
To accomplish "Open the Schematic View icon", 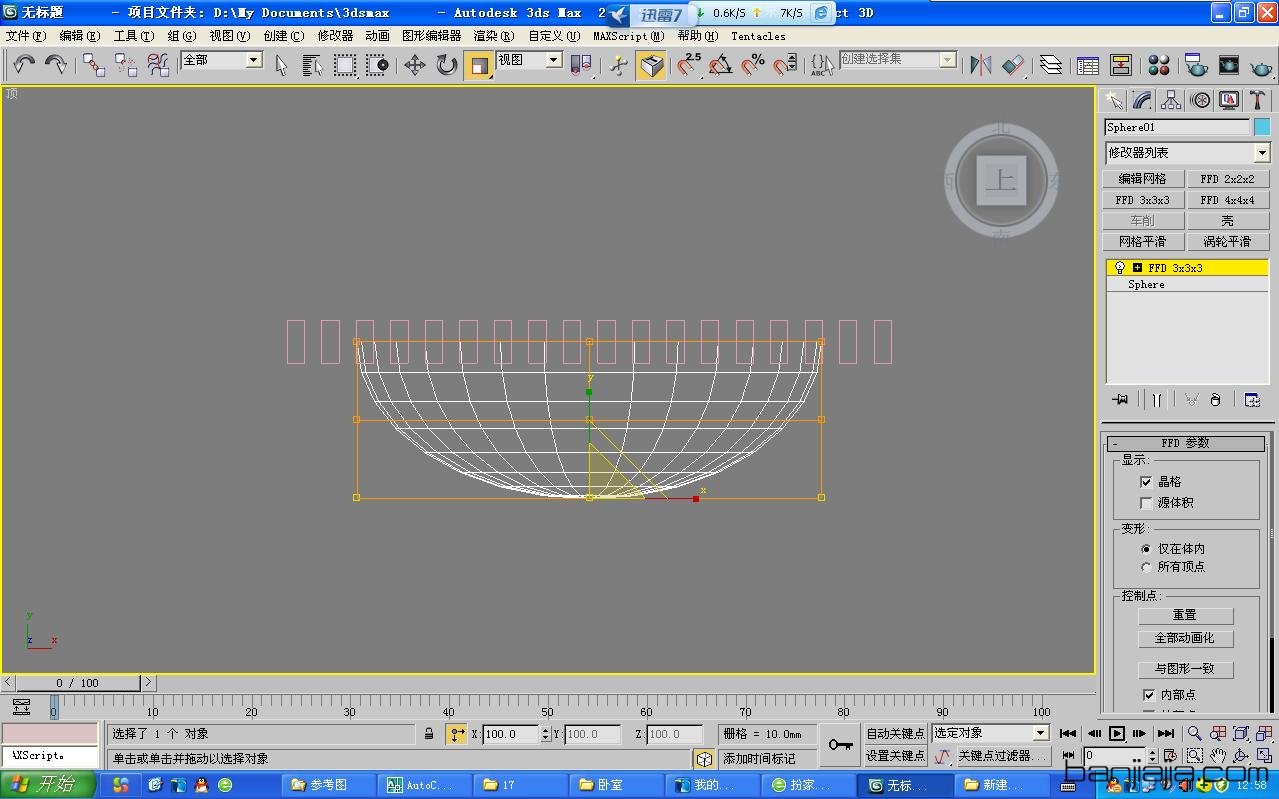I will coord(1120,65).
